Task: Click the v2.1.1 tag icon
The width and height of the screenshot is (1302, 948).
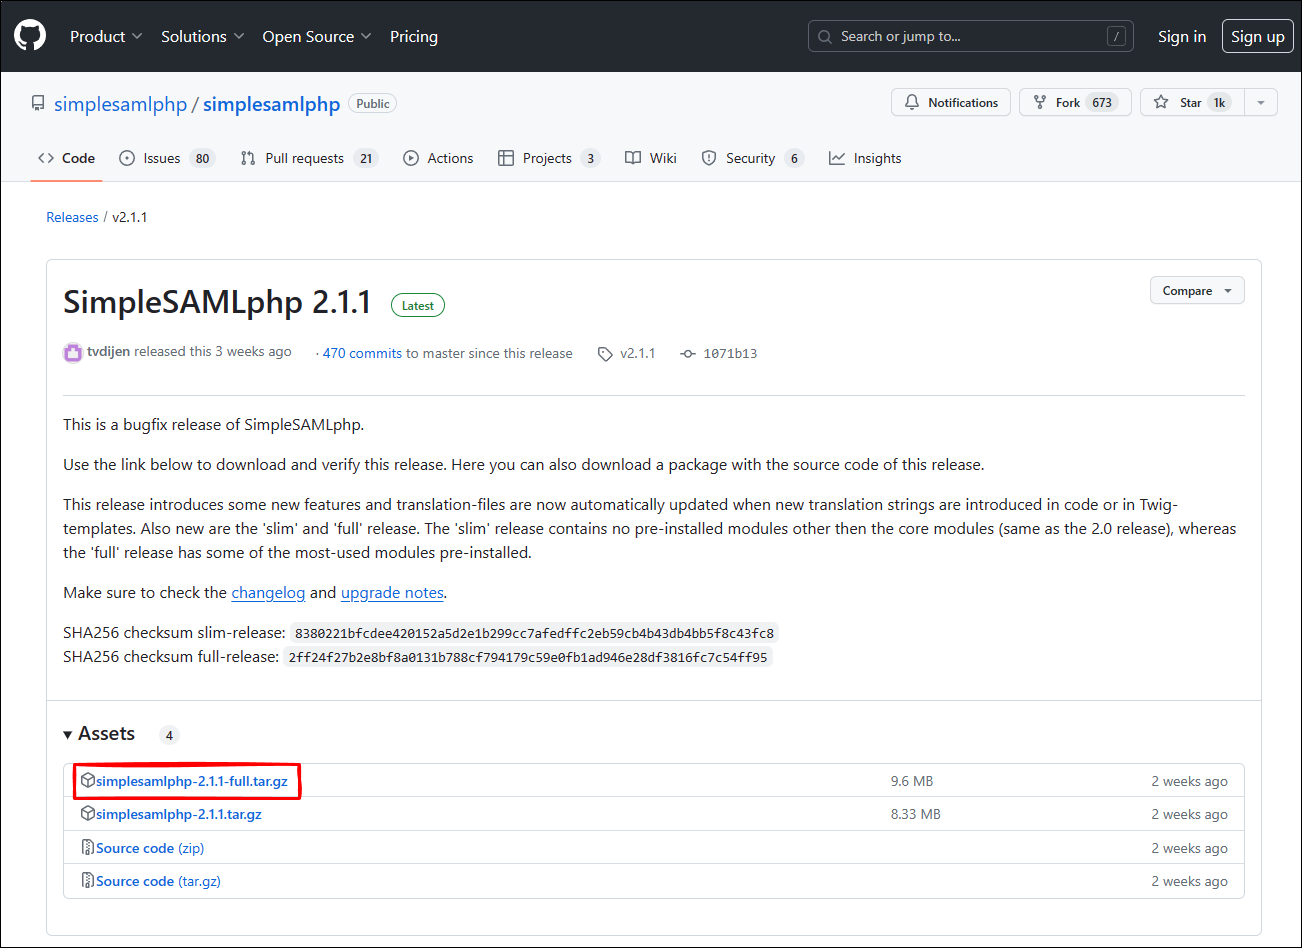Action: tap(605, 354)
